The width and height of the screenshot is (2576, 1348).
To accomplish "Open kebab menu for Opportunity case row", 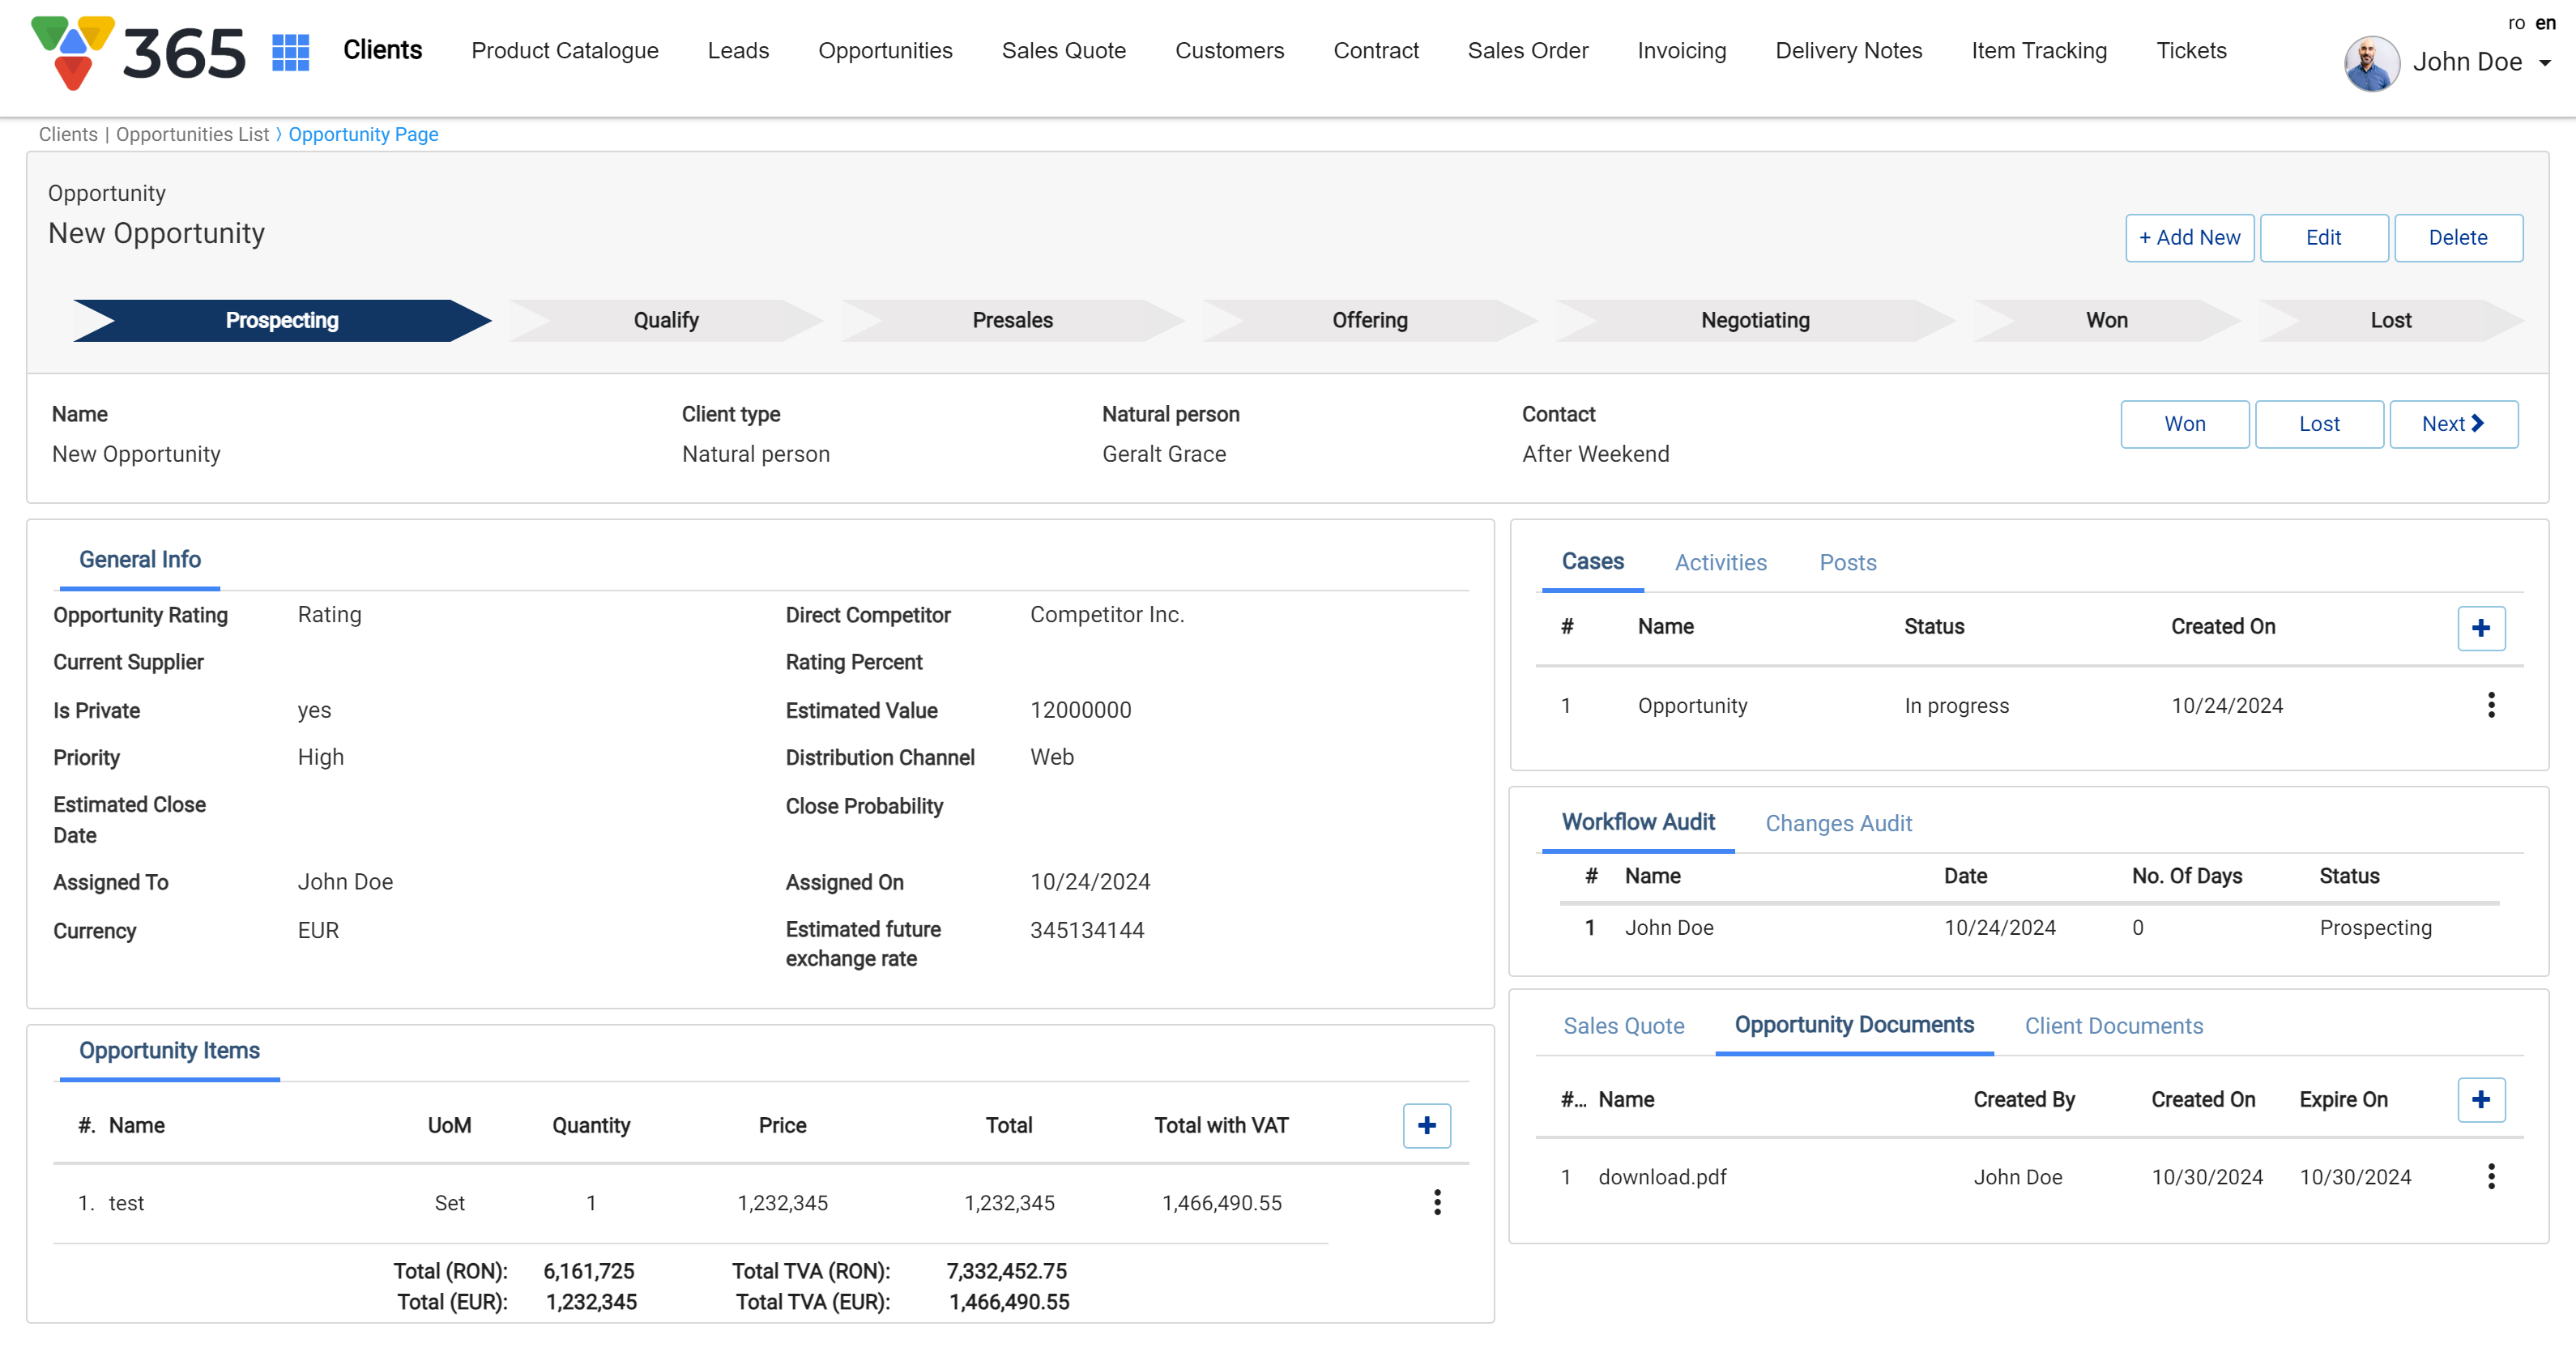I will [x=2490, y=705].
